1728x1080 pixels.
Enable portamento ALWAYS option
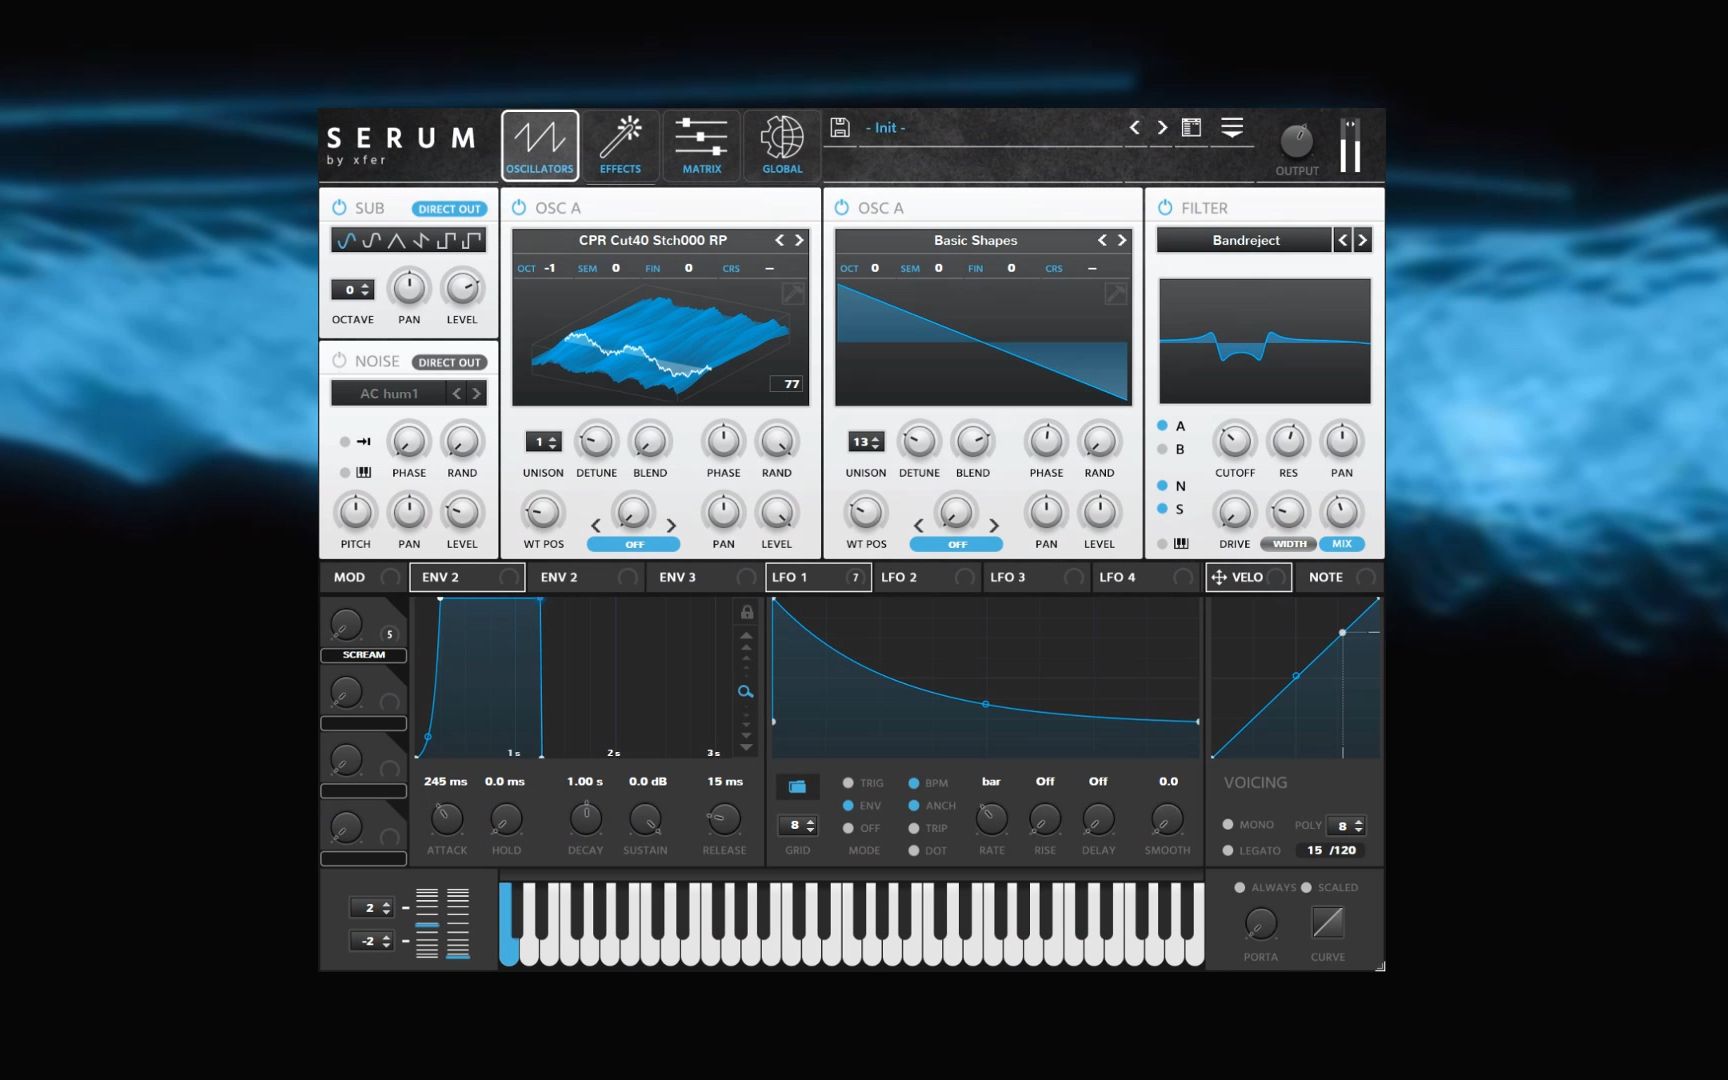1240,887
